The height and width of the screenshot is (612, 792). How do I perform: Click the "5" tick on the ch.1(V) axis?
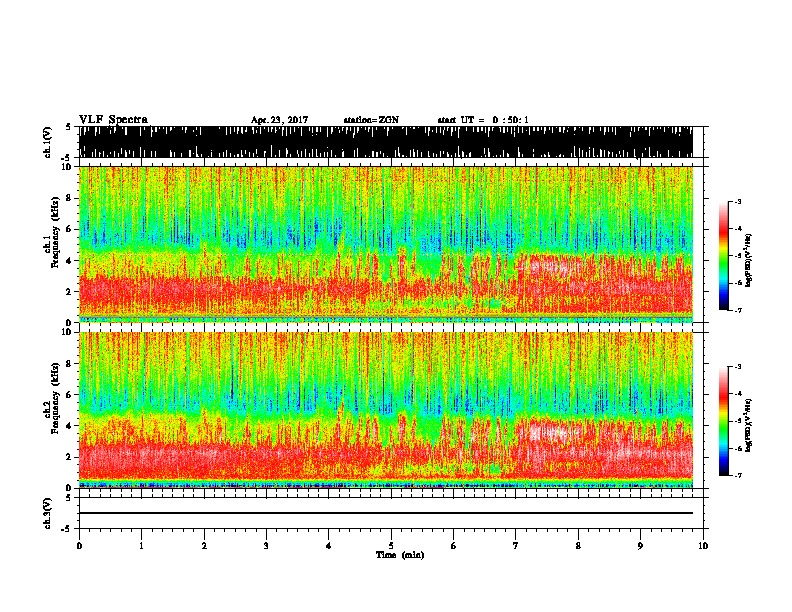(x=68, y=127)
